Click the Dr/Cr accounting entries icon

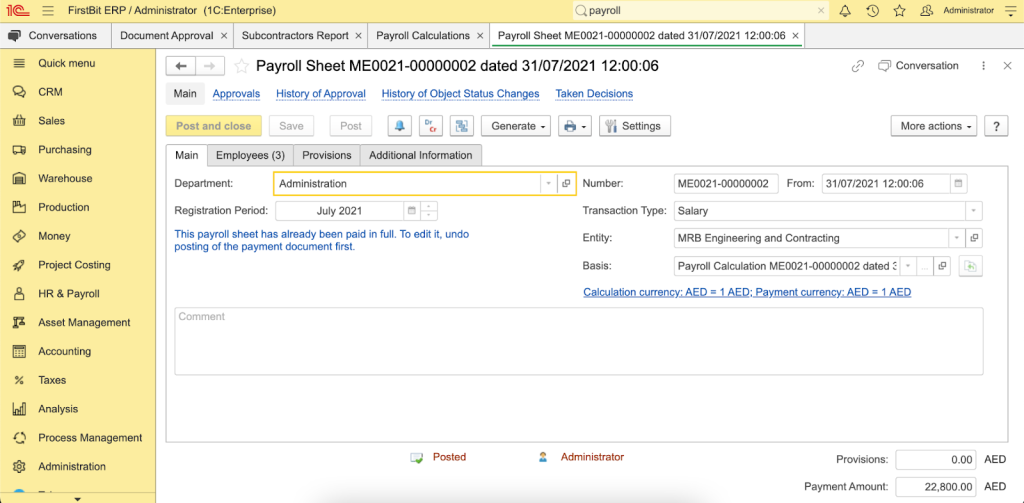(431, 126)
